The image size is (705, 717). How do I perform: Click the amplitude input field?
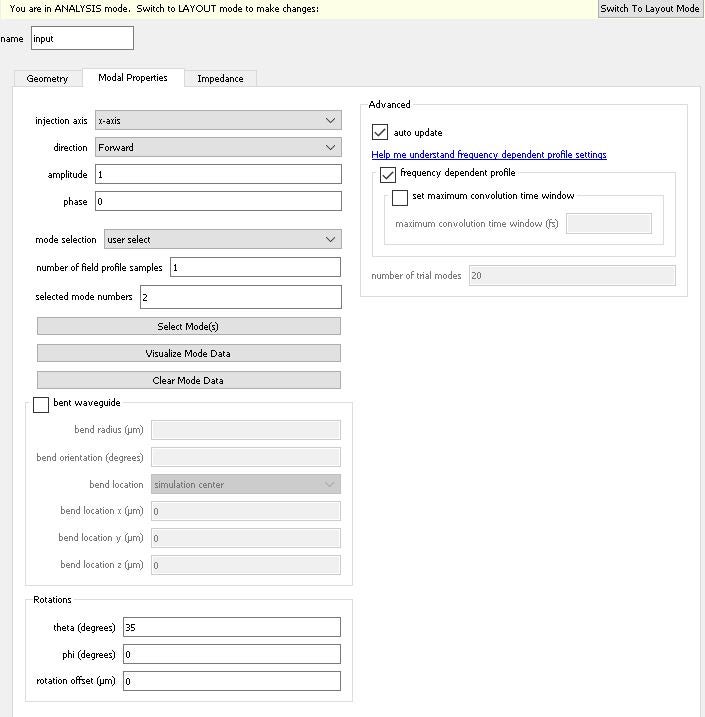click(x=218, y=174)
